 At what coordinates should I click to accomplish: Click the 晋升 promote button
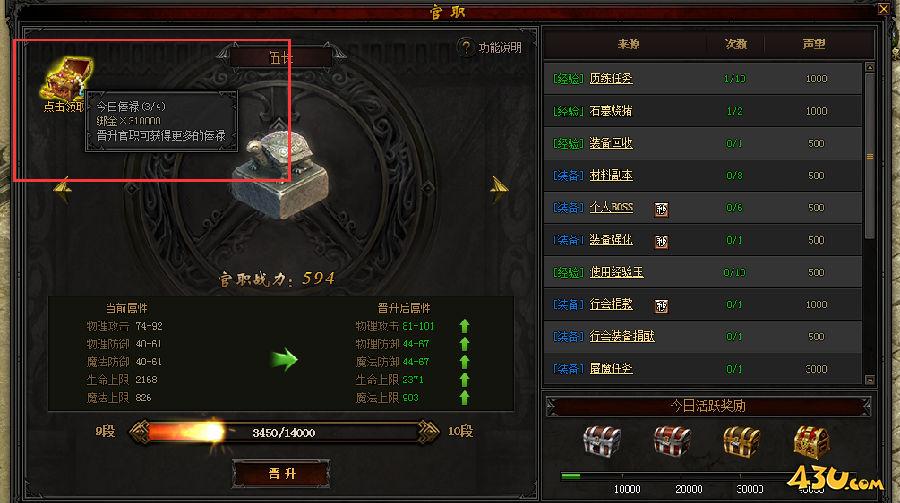[281, 473]
